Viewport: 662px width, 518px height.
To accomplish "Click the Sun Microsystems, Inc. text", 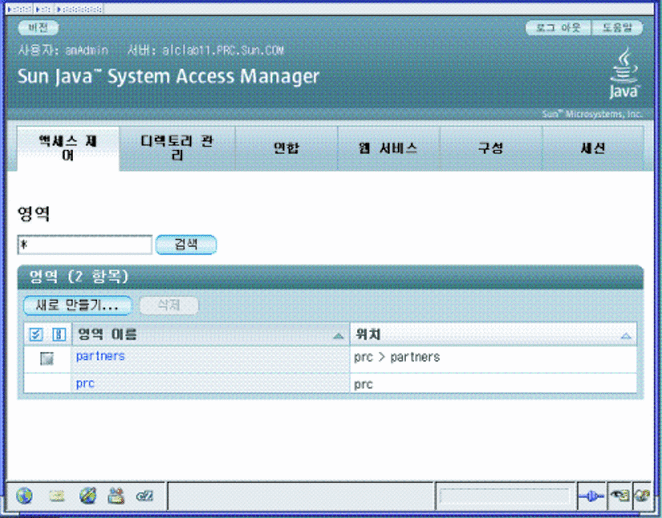I will point(592,114).
